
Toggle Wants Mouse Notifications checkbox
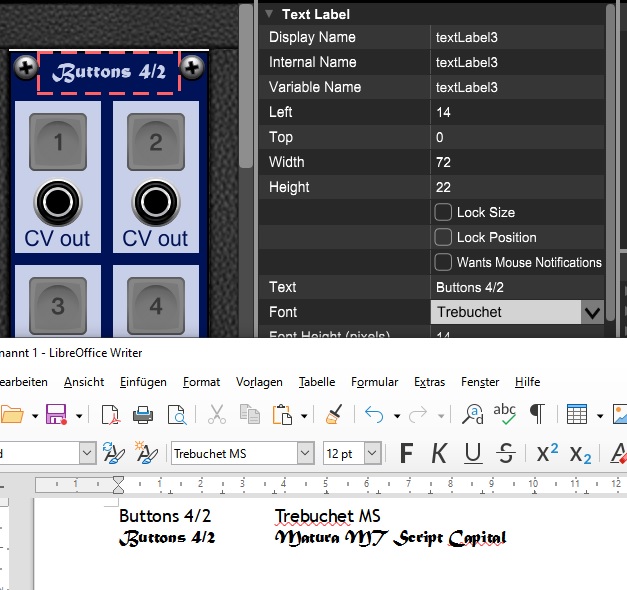(443, 262)
